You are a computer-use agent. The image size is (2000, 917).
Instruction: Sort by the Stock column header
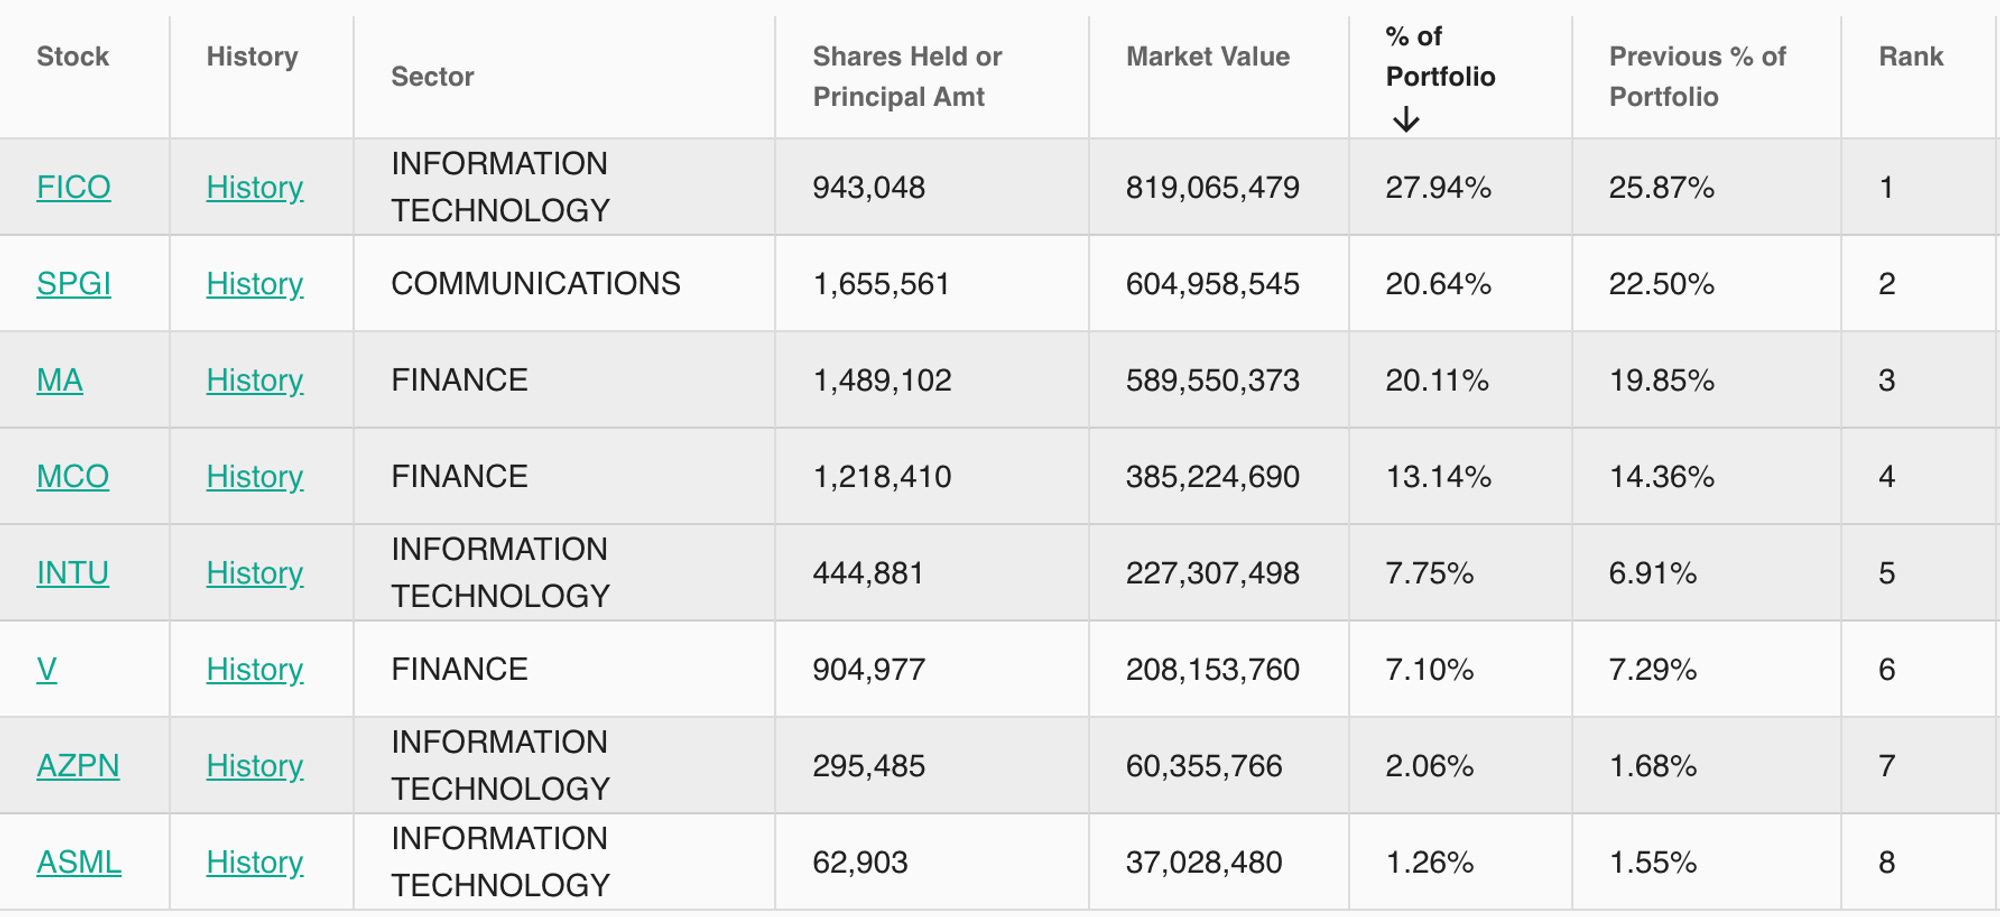72,56
